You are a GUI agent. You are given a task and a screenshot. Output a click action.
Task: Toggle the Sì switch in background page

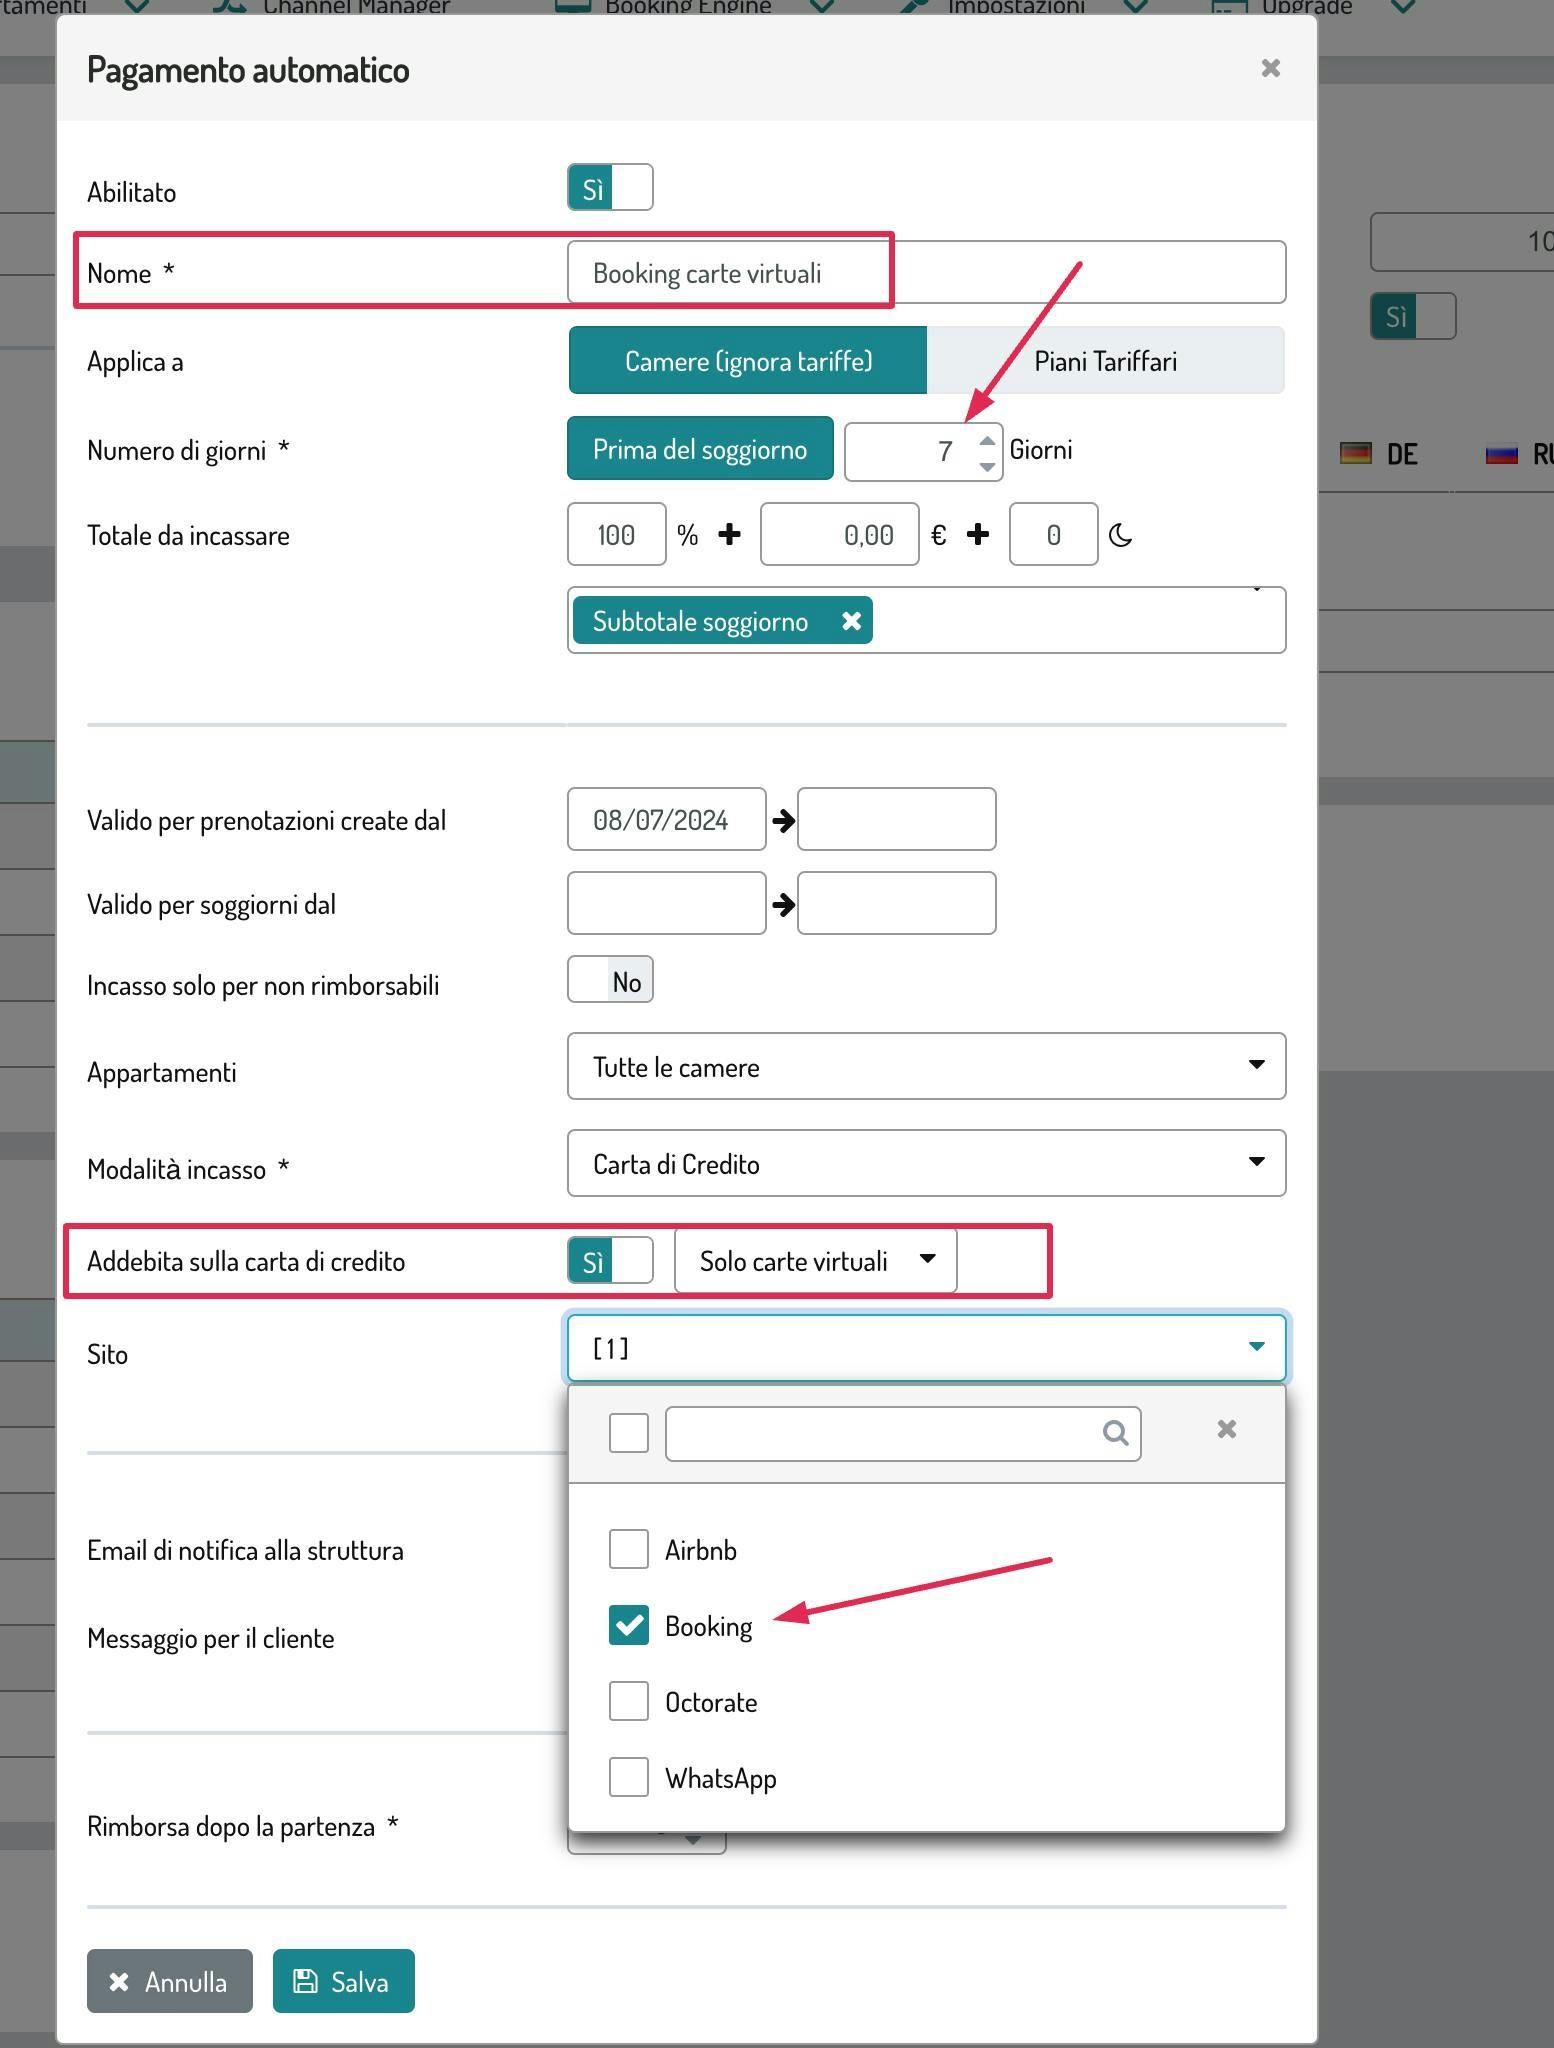(1412, 316)
